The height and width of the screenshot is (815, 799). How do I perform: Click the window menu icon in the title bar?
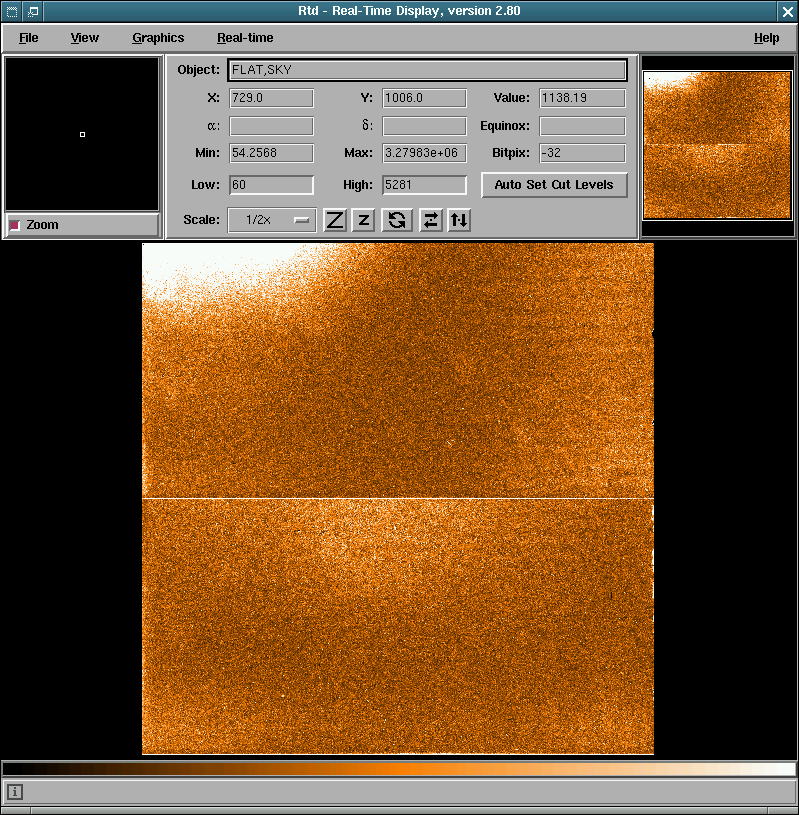coord(11,11)
